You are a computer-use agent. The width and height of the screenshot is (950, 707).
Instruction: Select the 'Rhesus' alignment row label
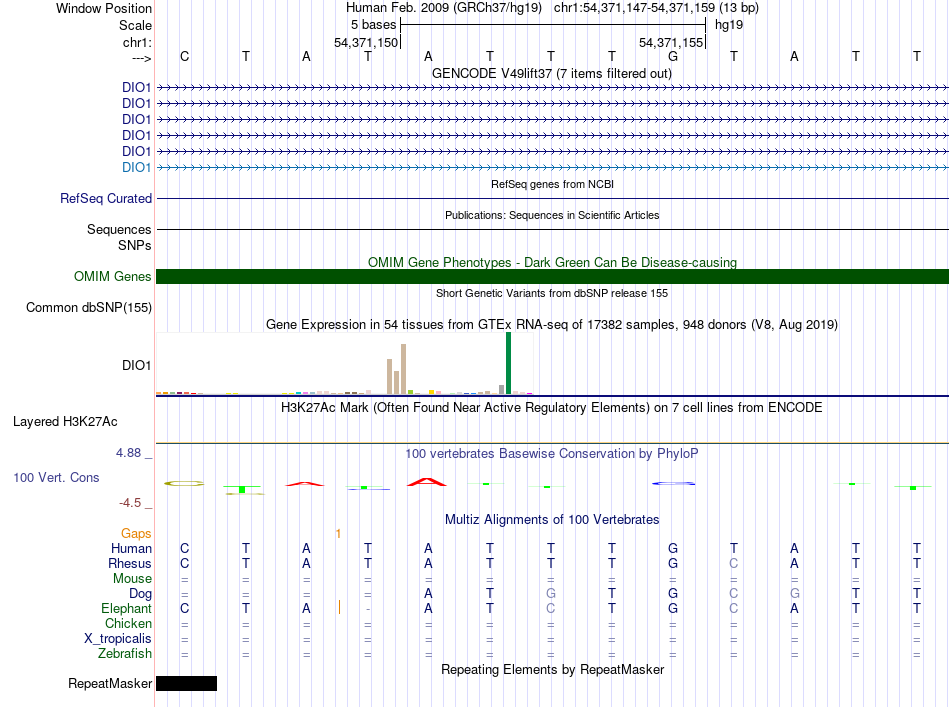(x=130, y=563)
